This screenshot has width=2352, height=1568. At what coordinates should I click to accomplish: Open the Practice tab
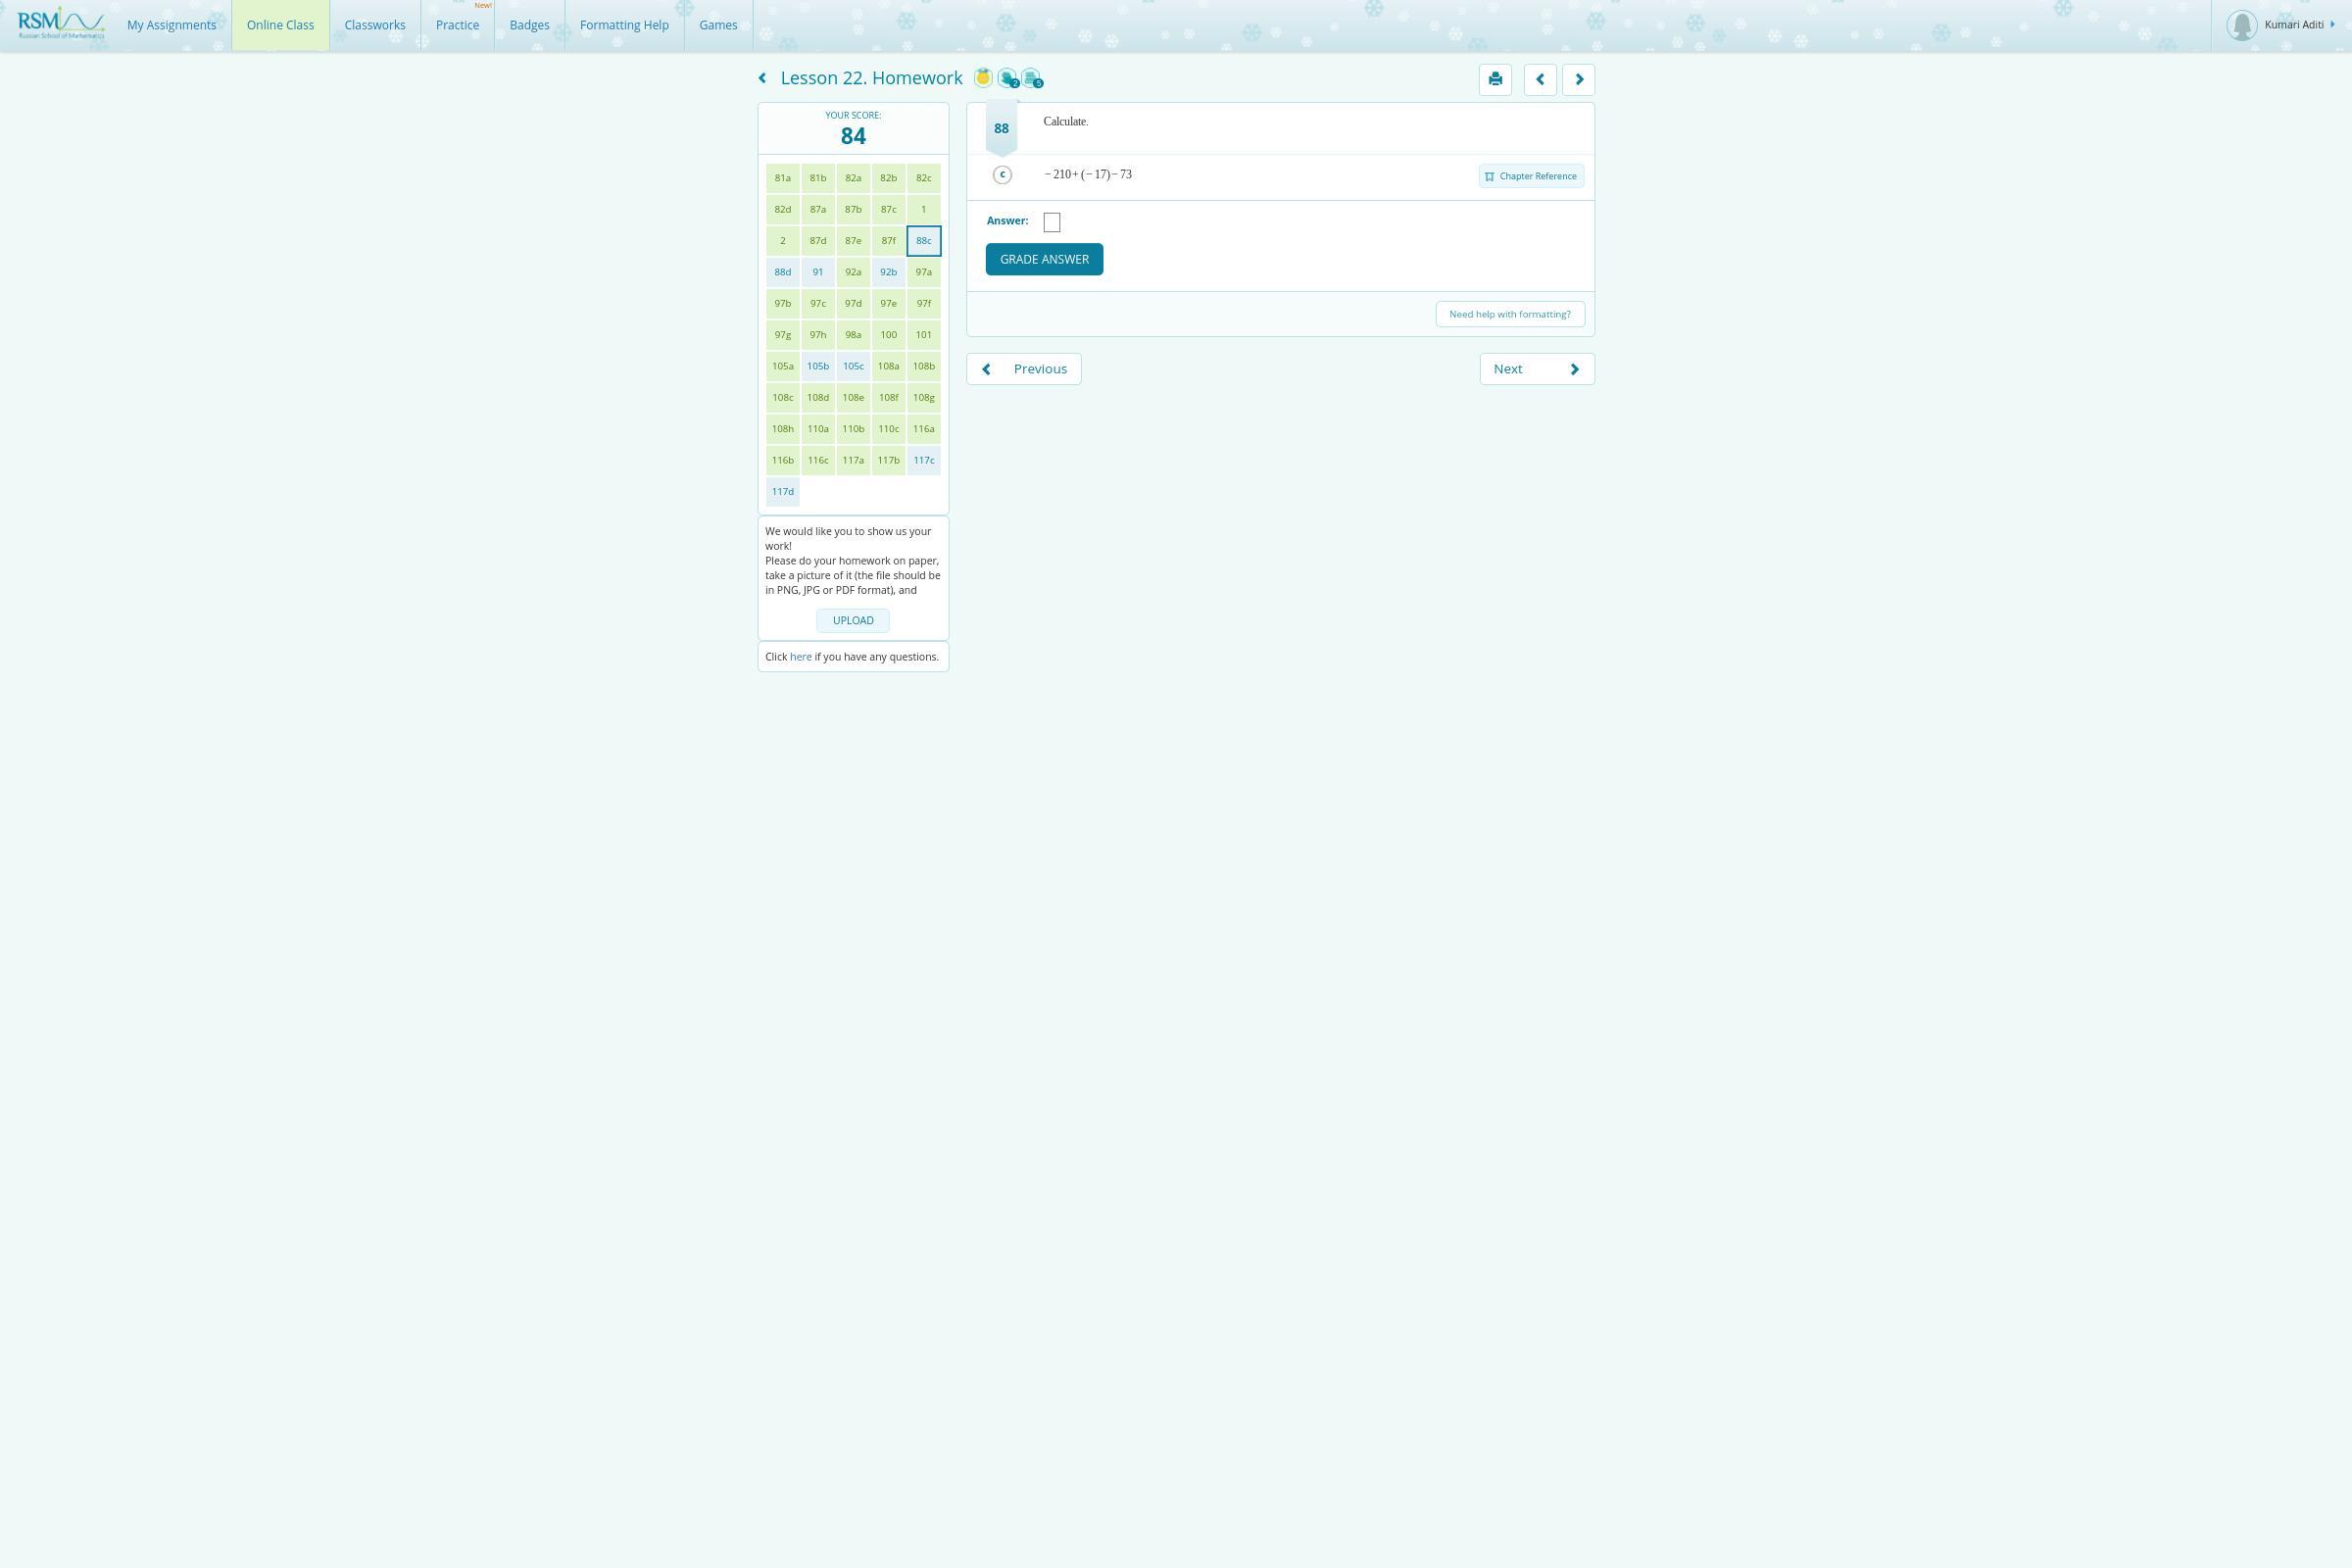pos(457,25)
